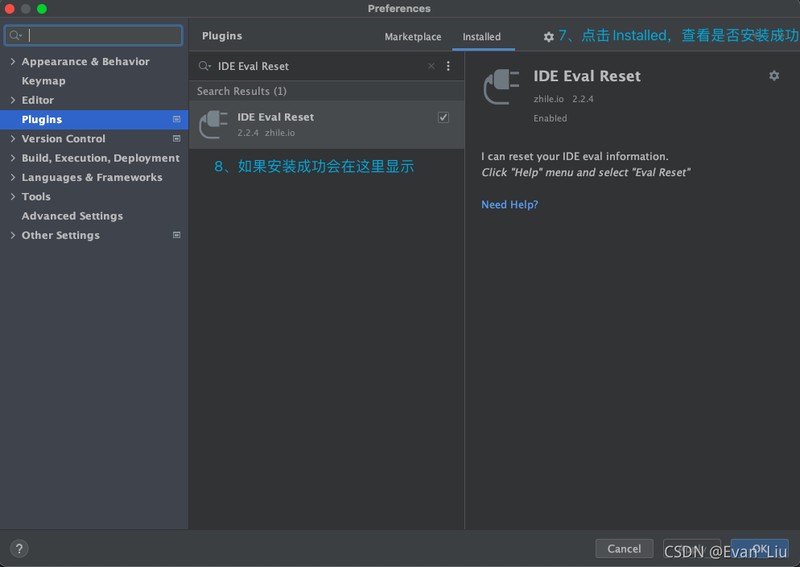Click the plug icon in search results
This screenshot has height=567, width=800.
pos(213,124)
